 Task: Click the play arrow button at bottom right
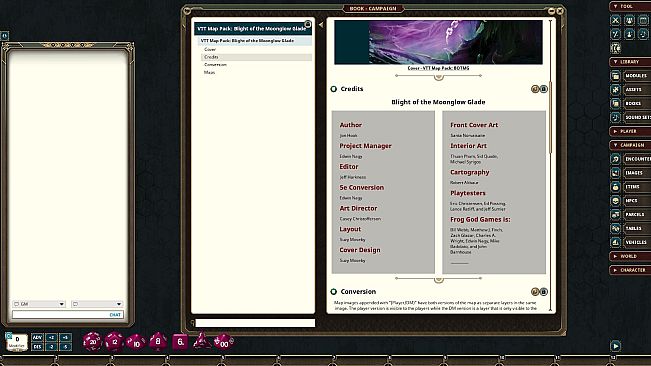click(x=615, y=346)
